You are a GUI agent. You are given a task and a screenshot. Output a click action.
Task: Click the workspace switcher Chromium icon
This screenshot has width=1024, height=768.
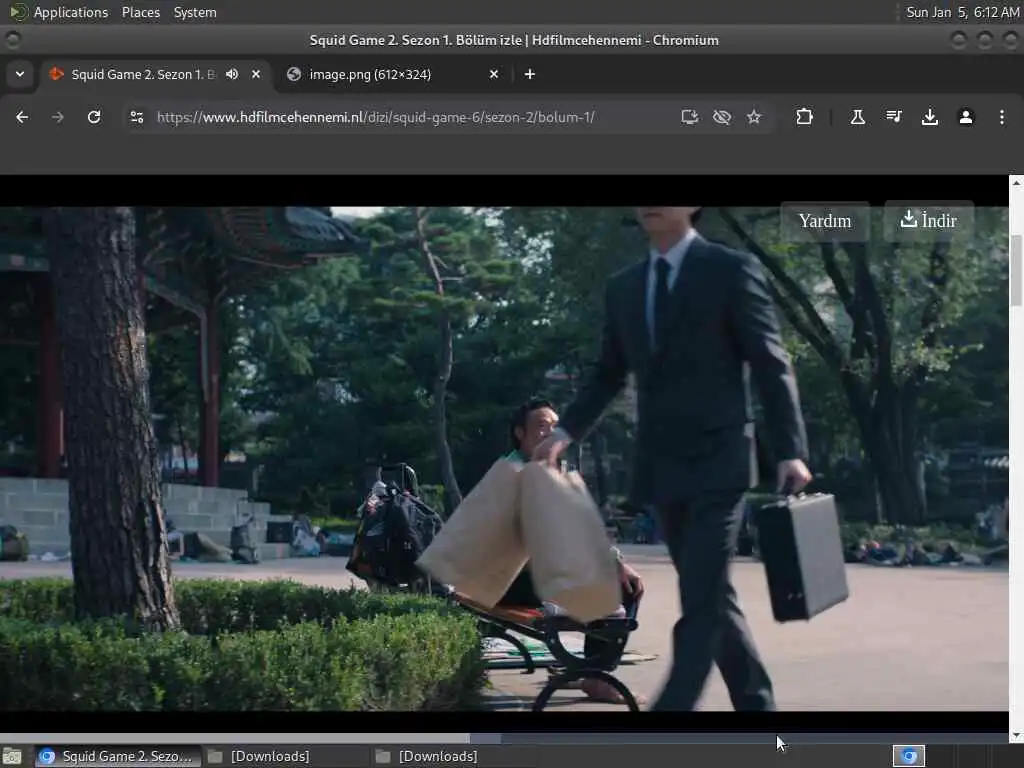(909, 756)
